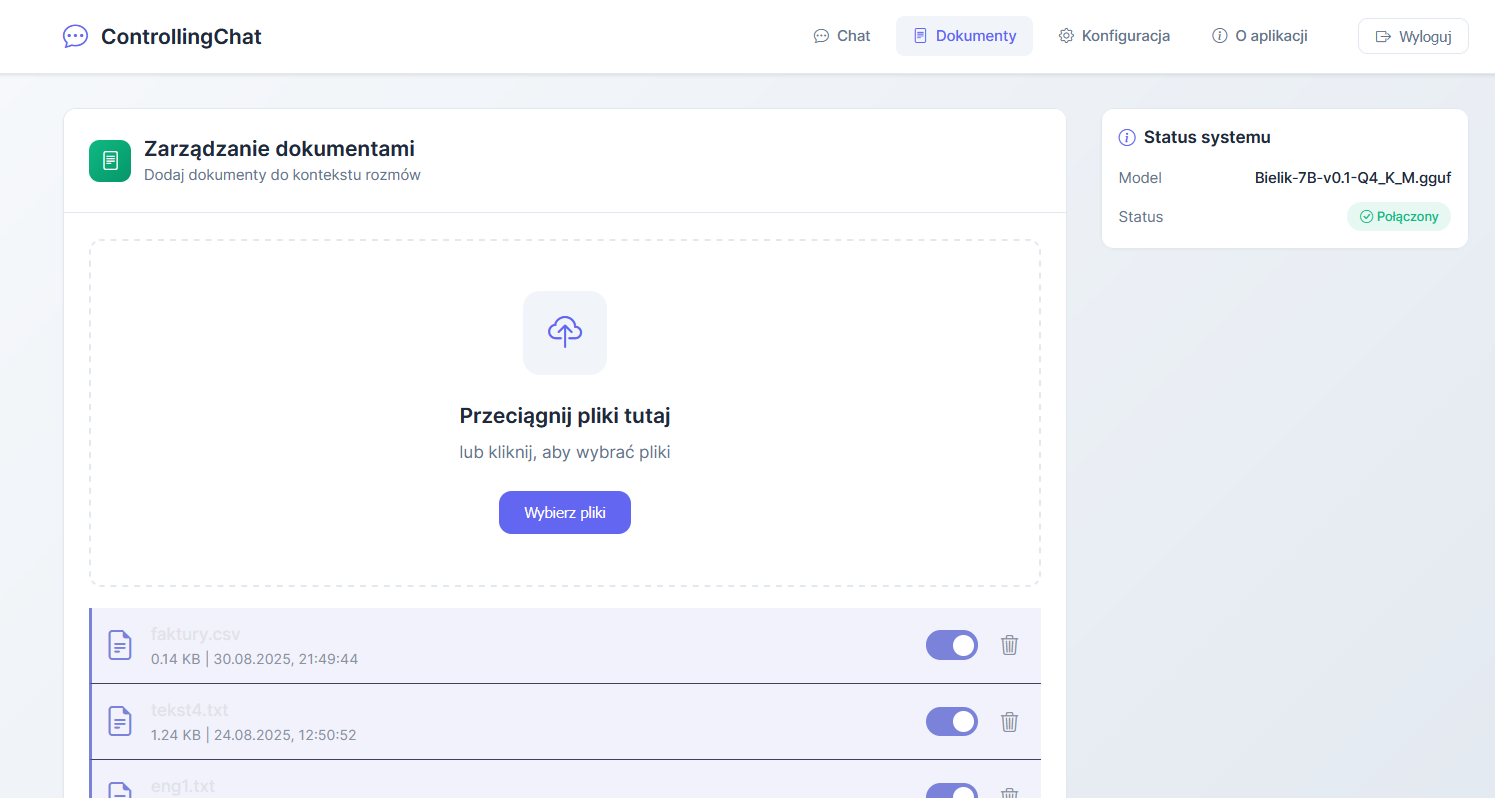Click the info icon beside Status systemu
Viewport: 1495px width, 798px height.
click(x=1127, y=138)
